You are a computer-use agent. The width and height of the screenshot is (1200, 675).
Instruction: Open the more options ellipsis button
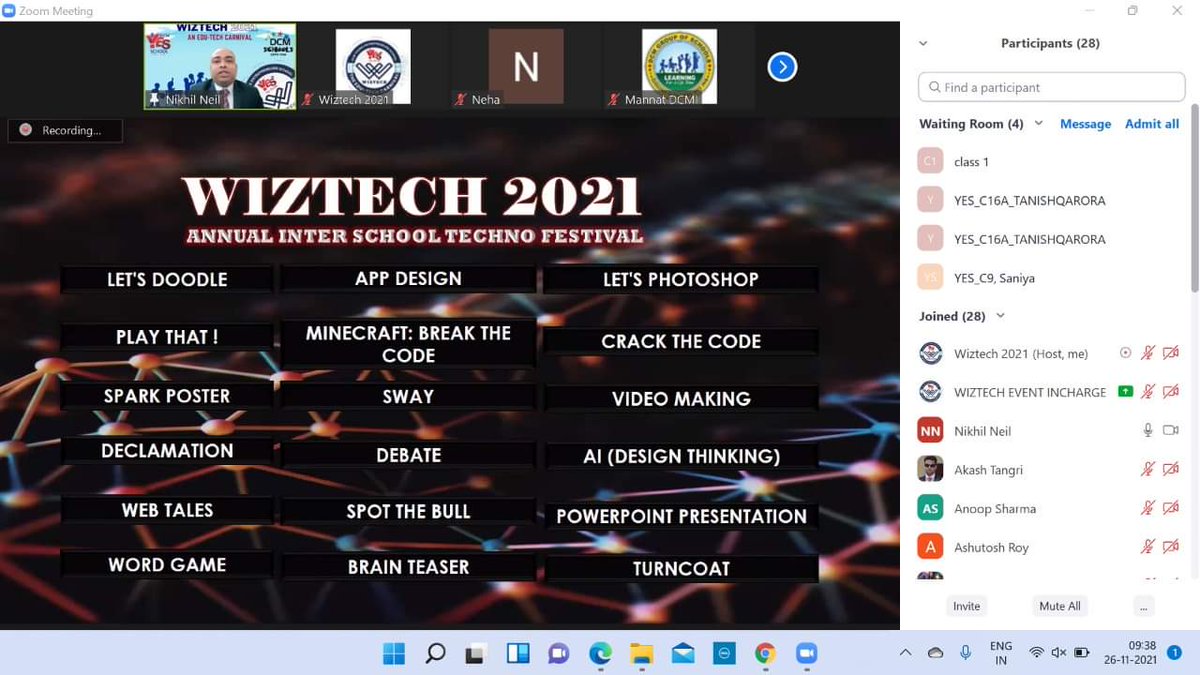point(1144,606)
